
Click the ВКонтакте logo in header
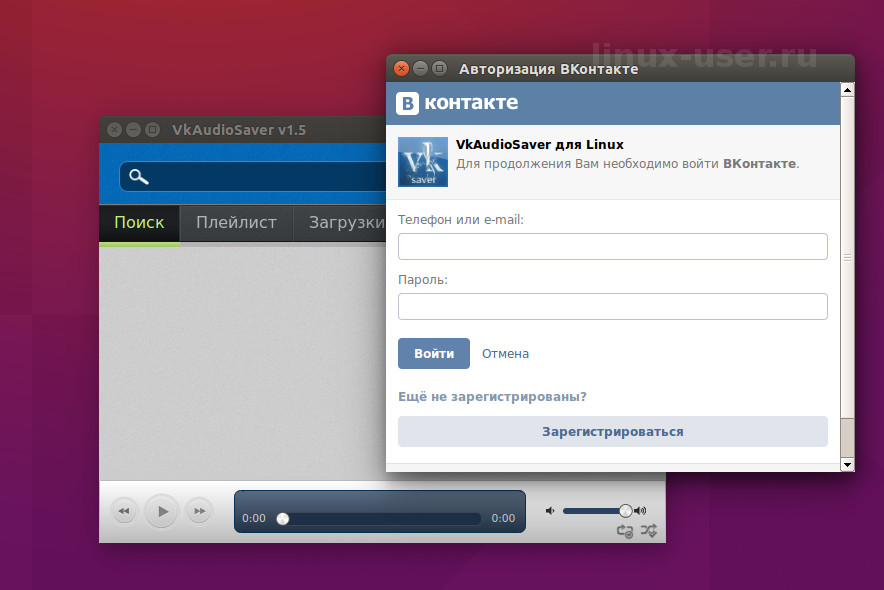point(457,103)
